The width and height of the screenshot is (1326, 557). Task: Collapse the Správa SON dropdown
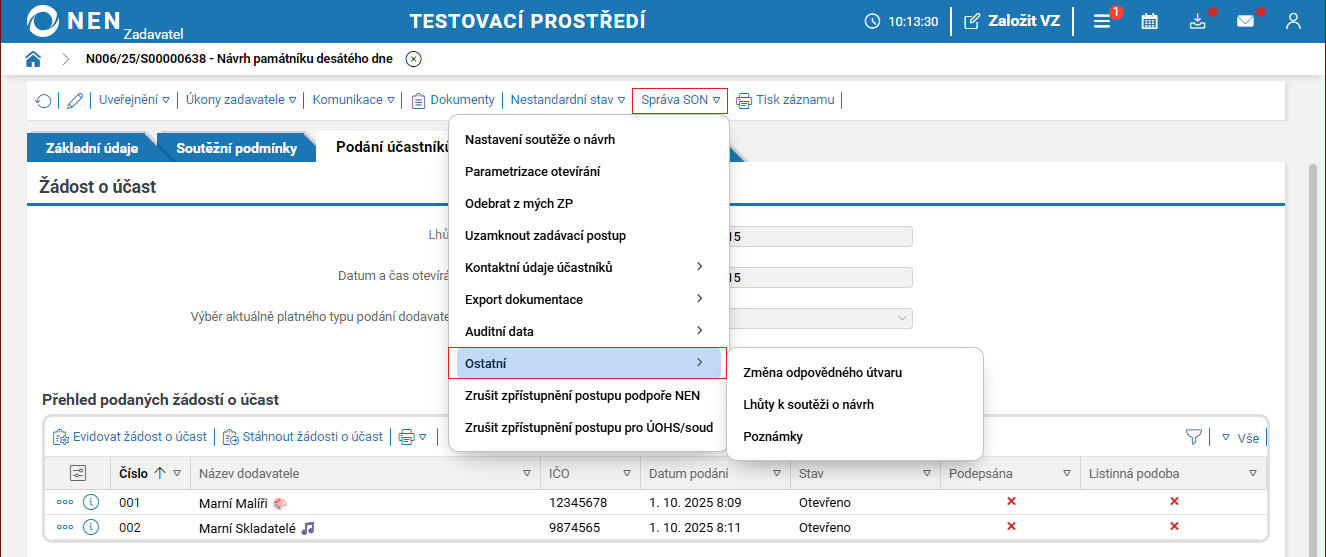(x=680, y=100)
